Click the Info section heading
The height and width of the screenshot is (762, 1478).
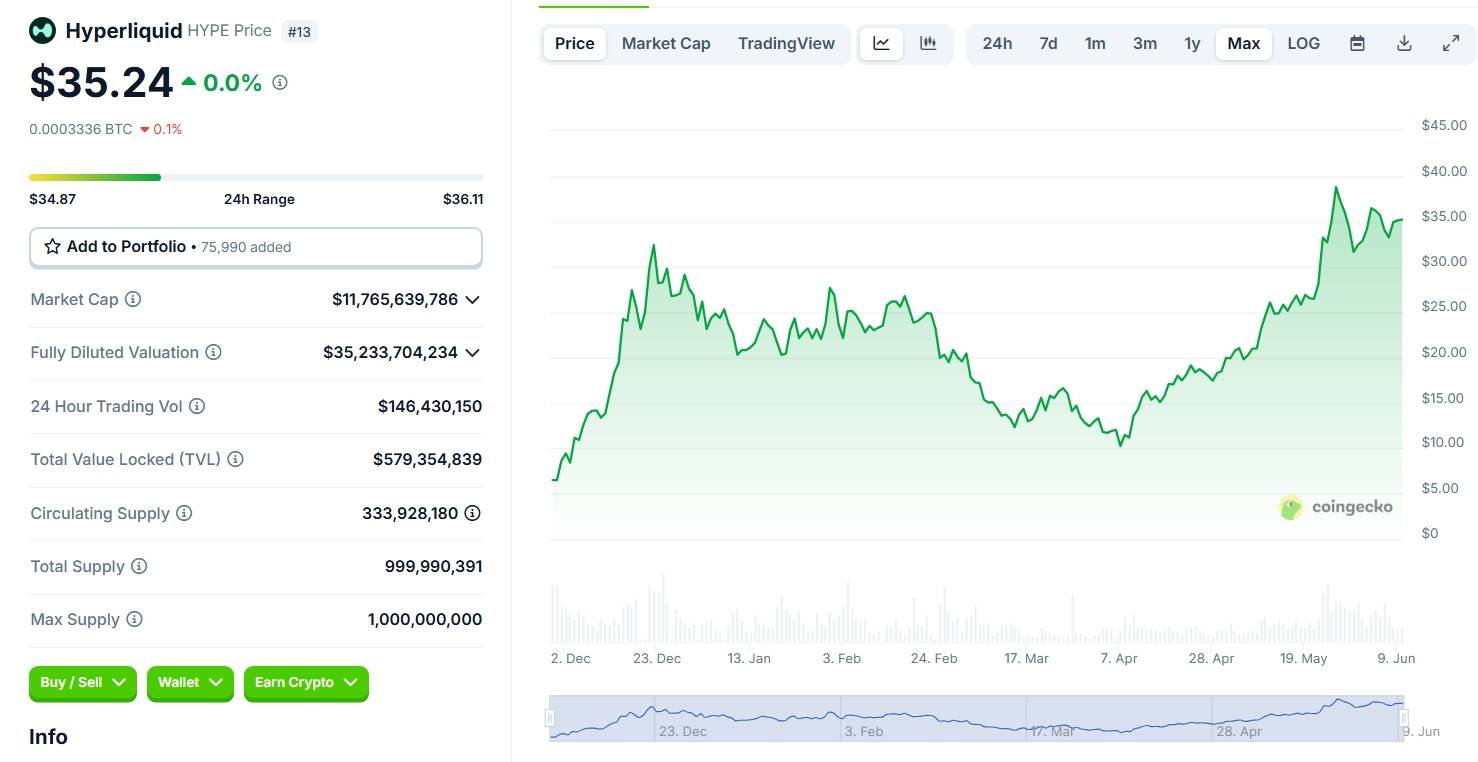click(48, 737)
